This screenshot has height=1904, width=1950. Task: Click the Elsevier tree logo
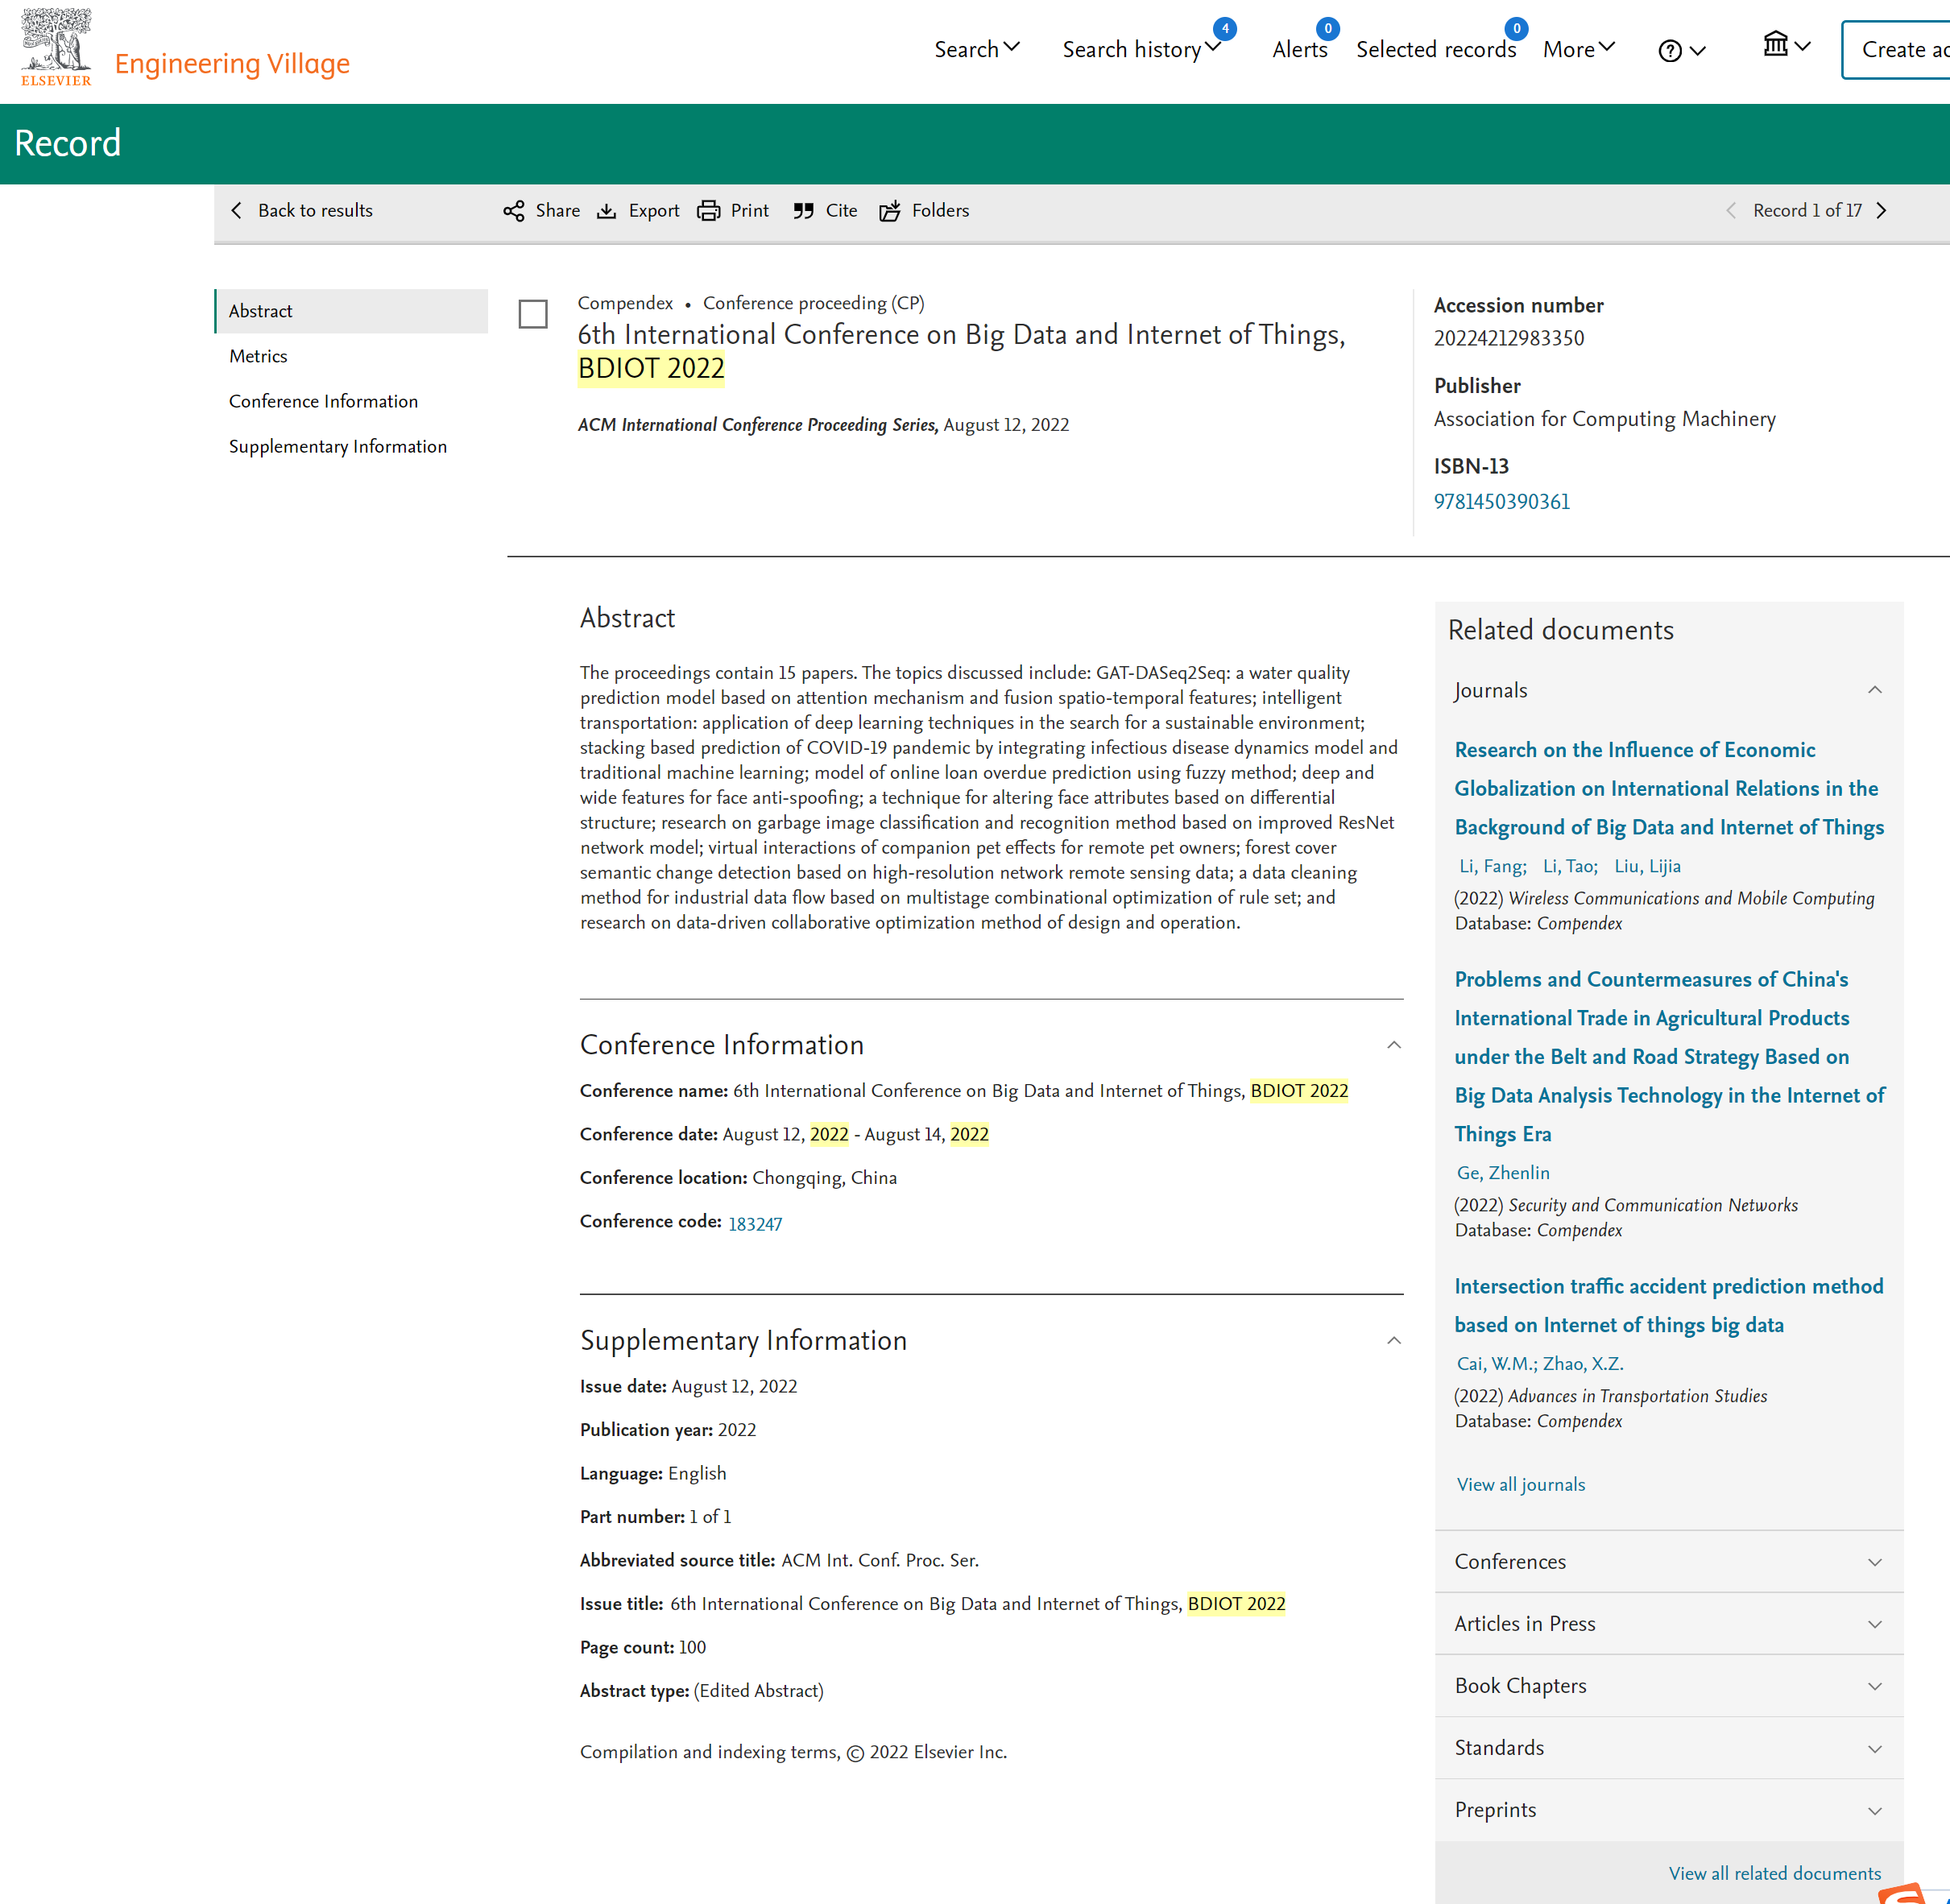point(56,47)
